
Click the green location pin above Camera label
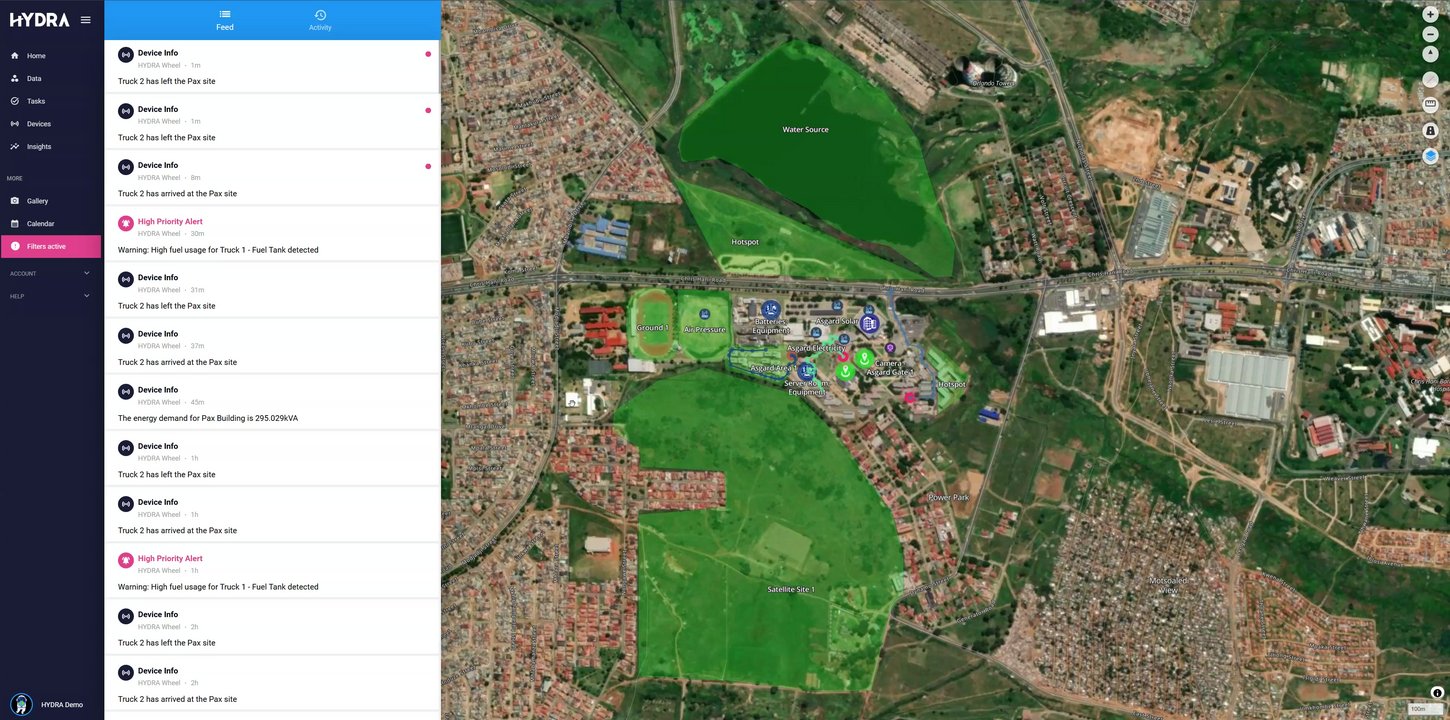[865, 359]
